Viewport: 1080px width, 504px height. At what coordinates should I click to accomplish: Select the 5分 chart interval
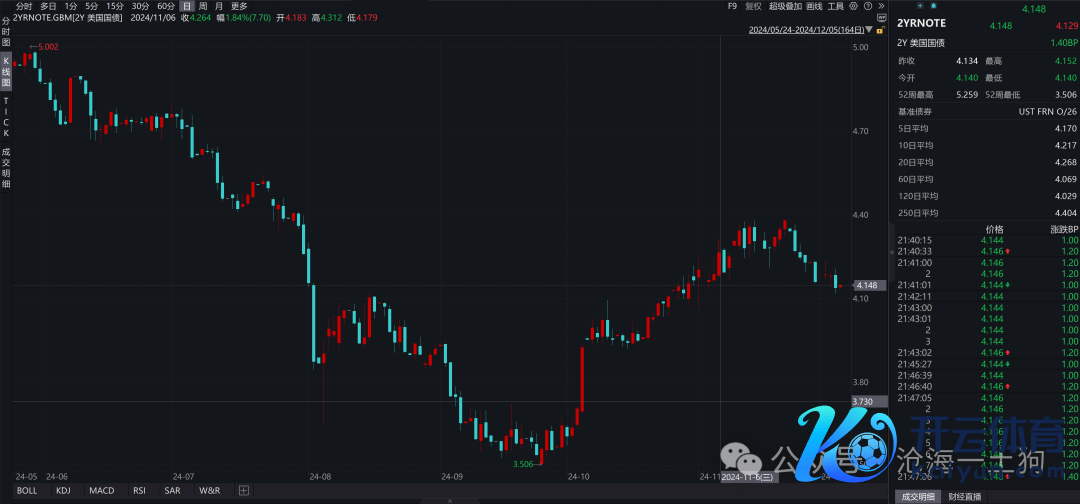point(91,6)
